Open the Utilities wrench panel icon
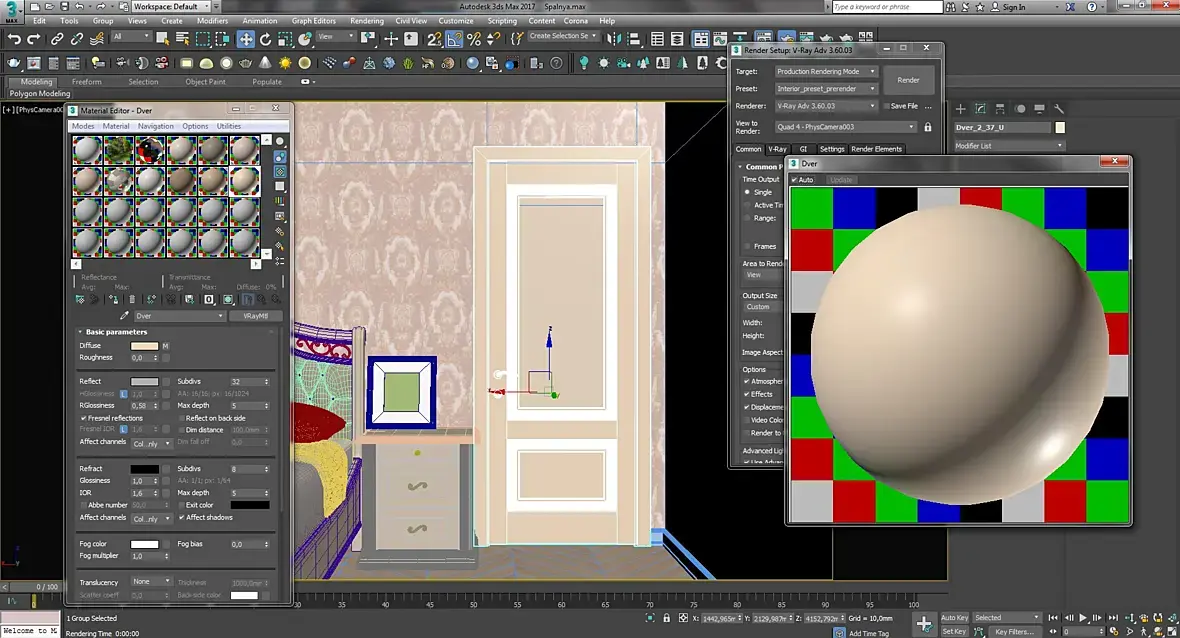Viewport: 1180px width, 638px height. (x=1059, y=109)
